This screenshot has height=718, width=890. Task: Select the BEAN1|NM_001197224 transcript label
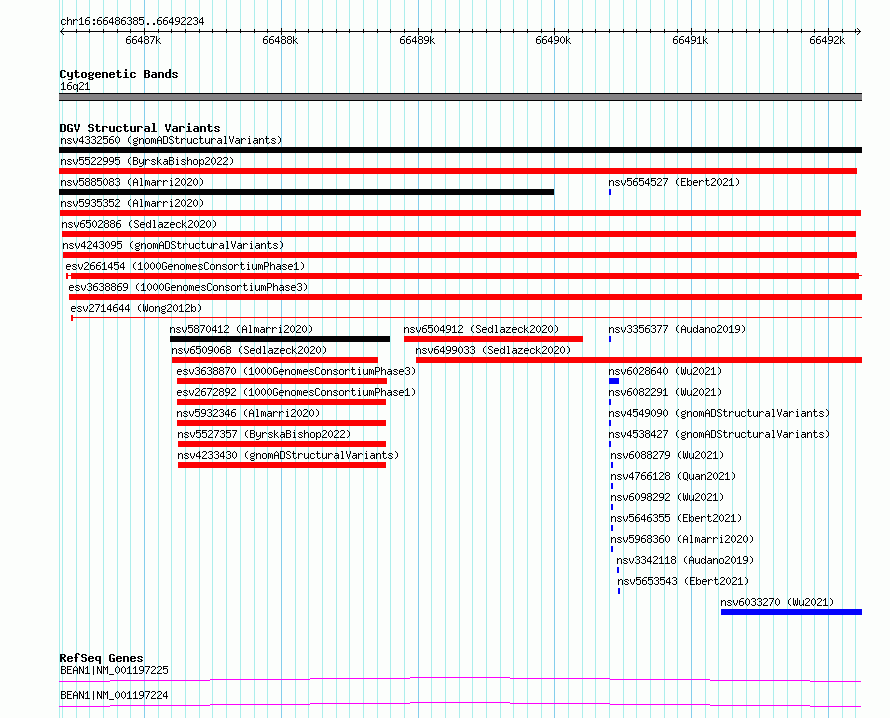point(114,695)
